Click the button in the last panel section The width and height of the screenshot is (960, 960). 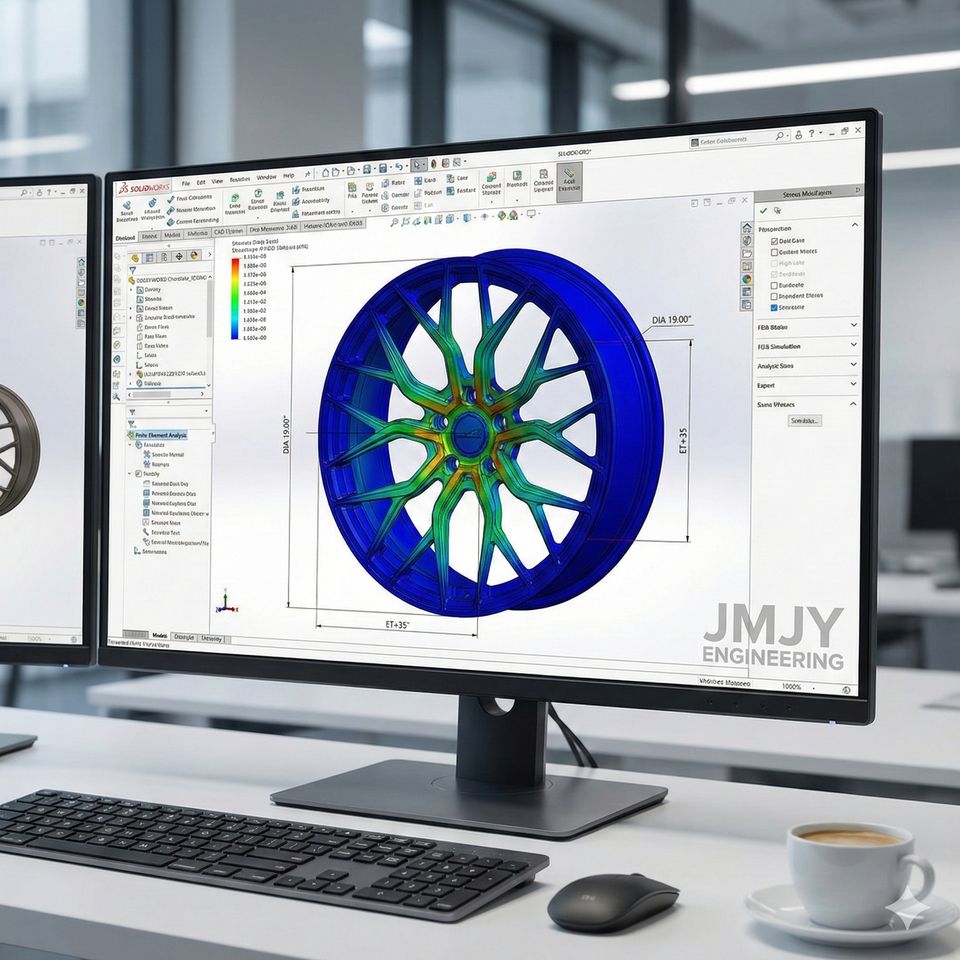click(804, 421)
